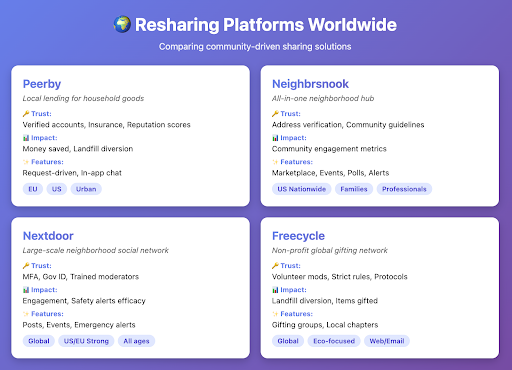The height and width of the screenshot is (370, 512).
Task: Click the Trust label on the Nextdoor card
Action: [x=41, y=266]
